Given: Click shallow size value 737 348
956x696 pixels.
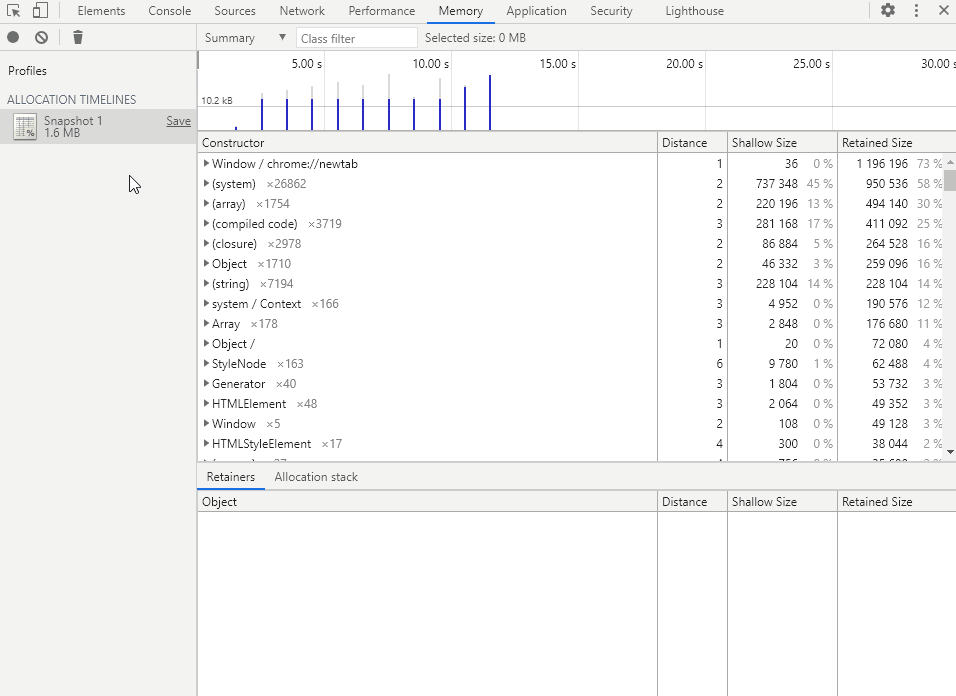Looking at the screenshot, I should [x=776, y=183].
